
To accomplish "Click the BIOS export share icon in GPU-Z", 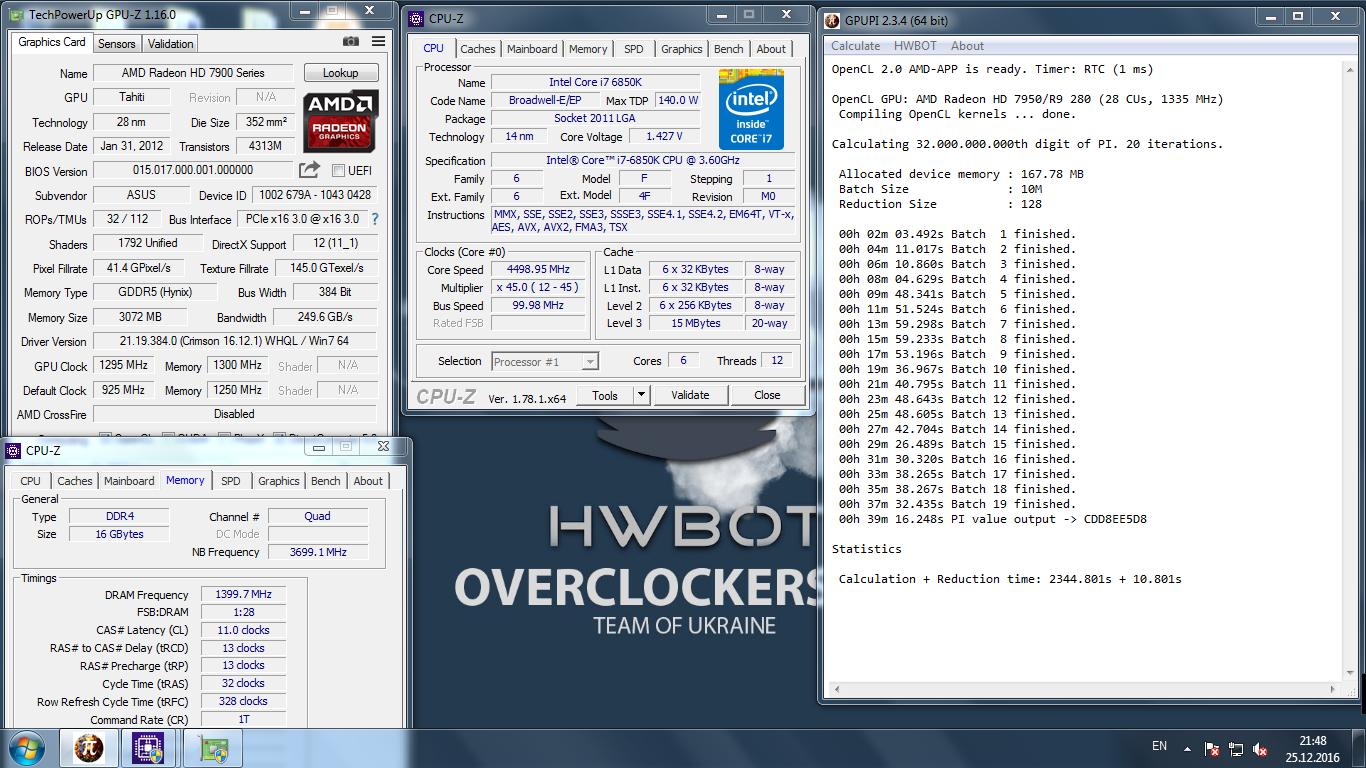I will click(310, 170).
